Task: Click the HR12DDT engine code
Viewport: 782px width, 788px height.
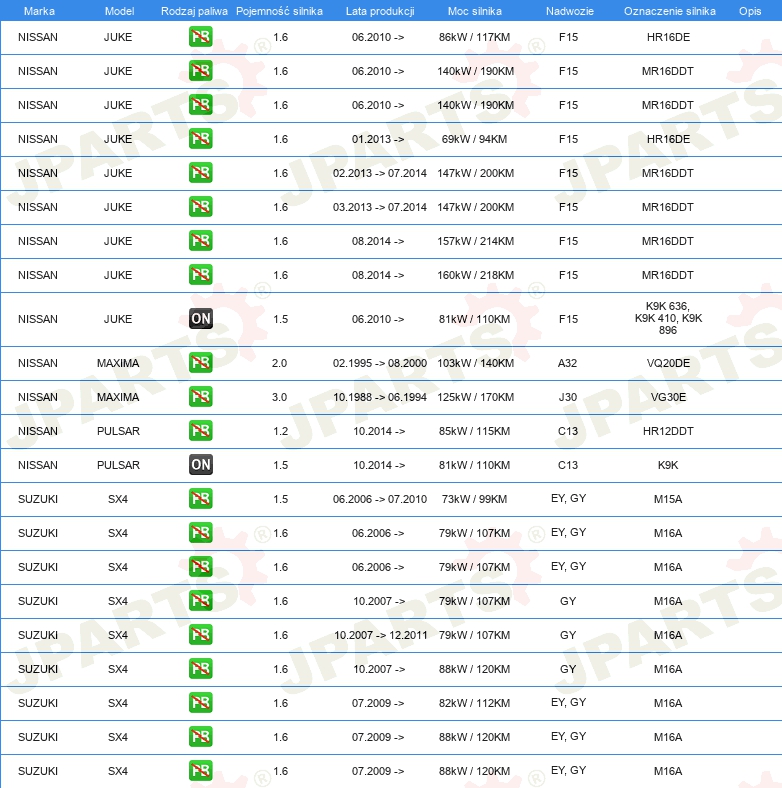Action: (668, 431)
